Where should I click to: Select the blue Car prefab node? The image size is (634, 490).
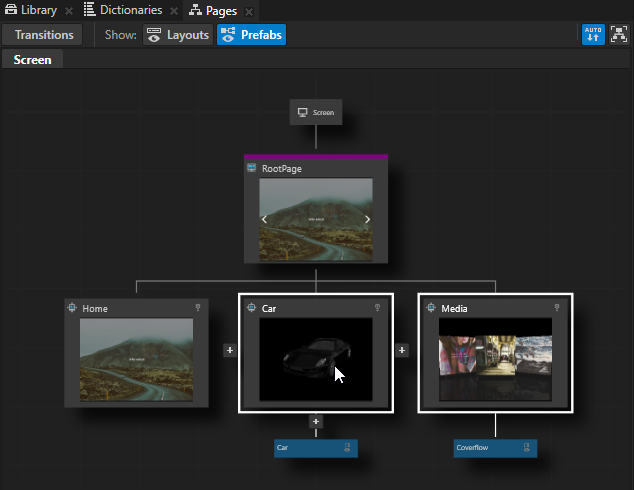[x=316, y=448]
